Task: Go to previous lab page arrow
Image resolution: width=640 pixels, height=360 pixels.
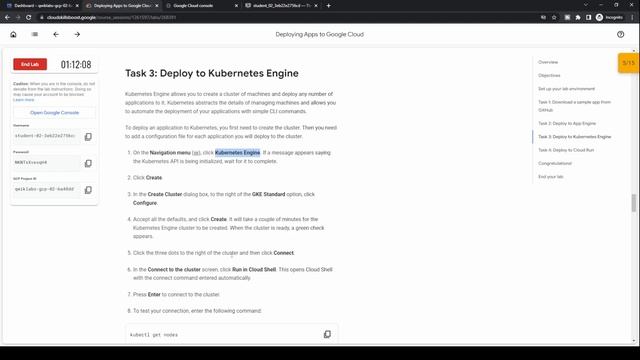Action: tap(56, 34)
